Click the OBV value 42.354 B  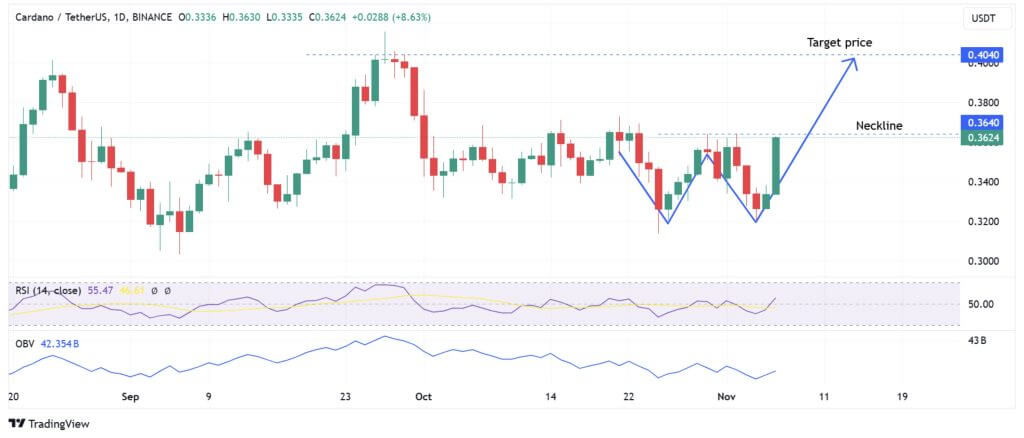59,343
